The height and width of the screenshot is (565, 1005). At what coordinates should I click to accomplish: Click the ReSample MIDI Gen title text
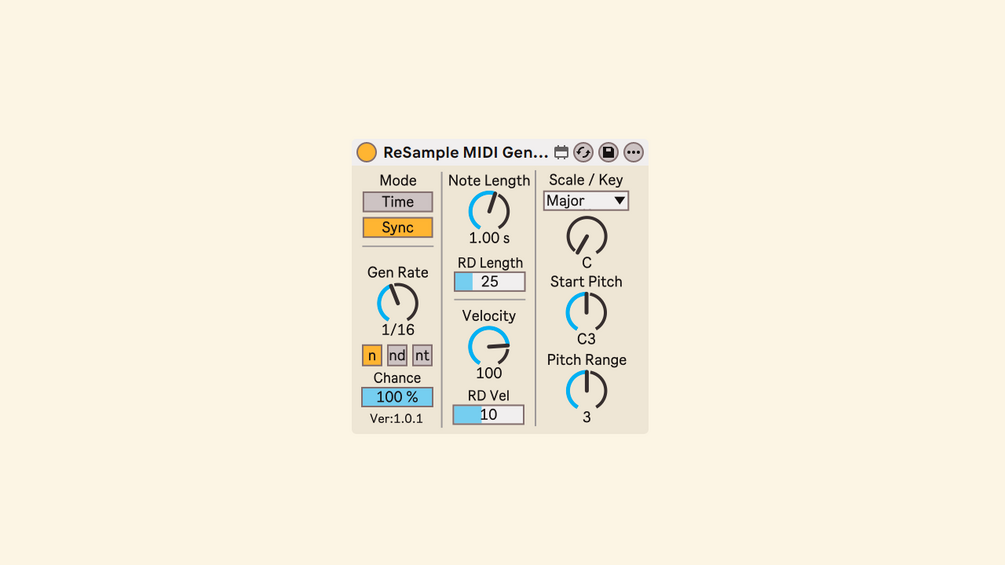coord(465,152)
